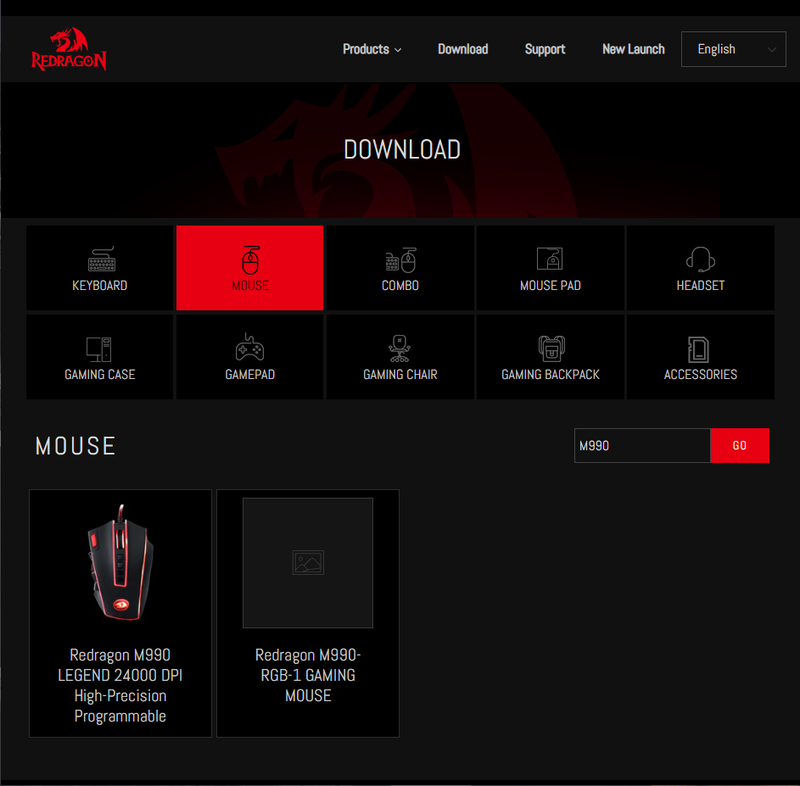Screen dimensions: 800x786
Task: Click the KEYBOARD label
Action: tap(99, 286)
